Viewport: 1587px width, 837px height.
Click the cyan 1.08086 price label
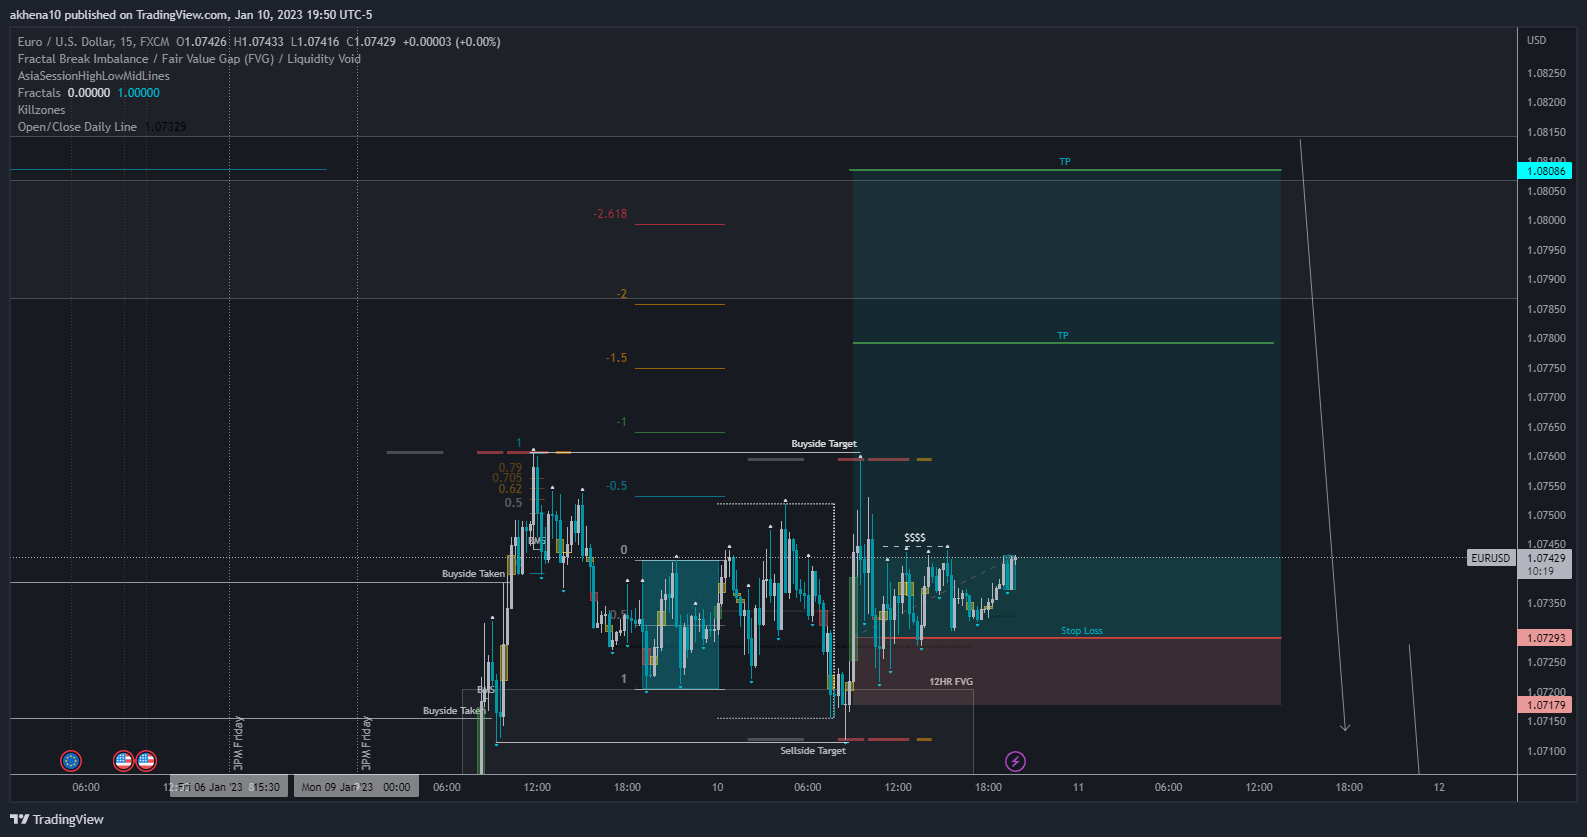coord(1545,171)
